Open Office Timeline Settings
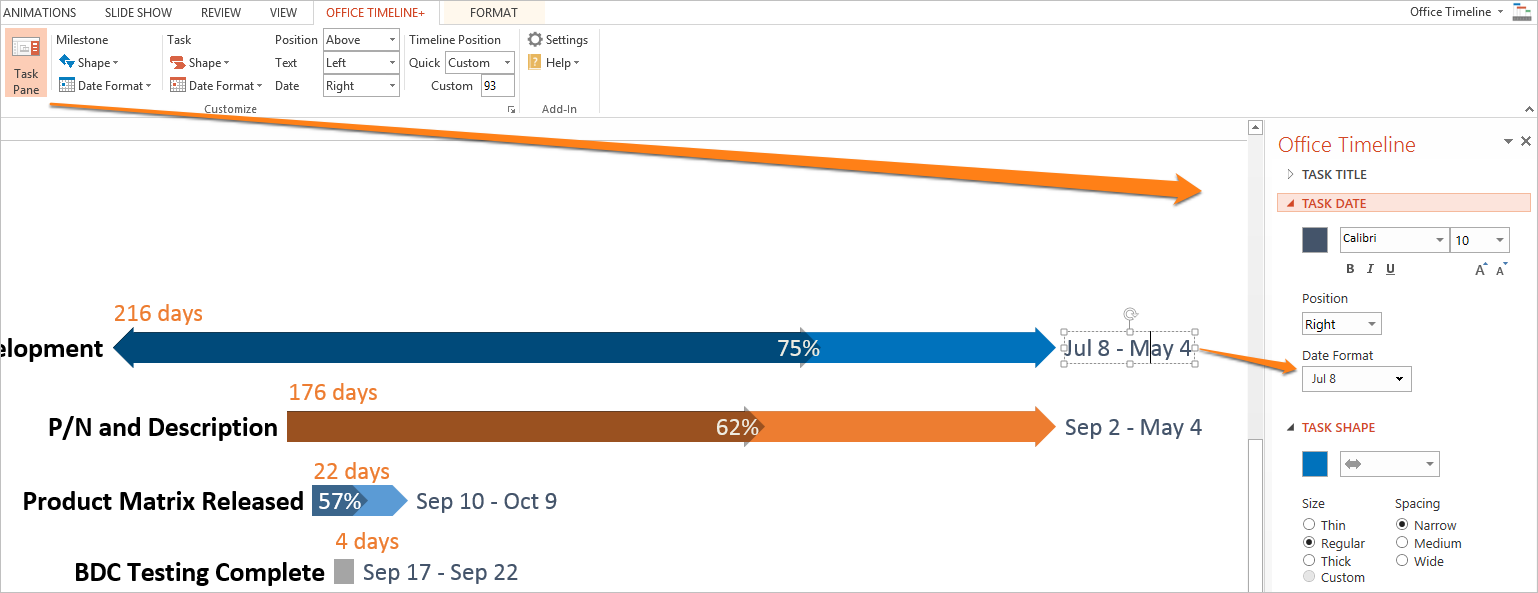1538x593 pixels. (x=558, y=40)
